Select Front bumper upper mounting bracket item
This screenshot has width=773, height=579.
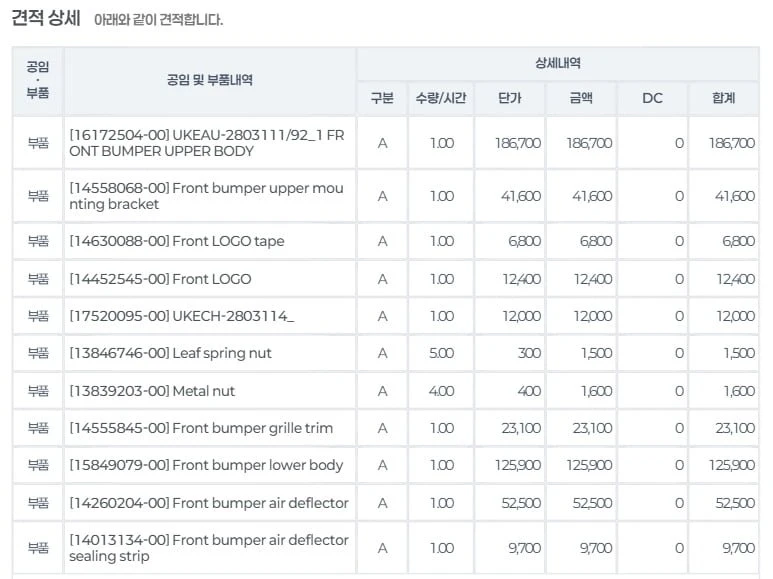pyautogui.click(x=206, y=196)
